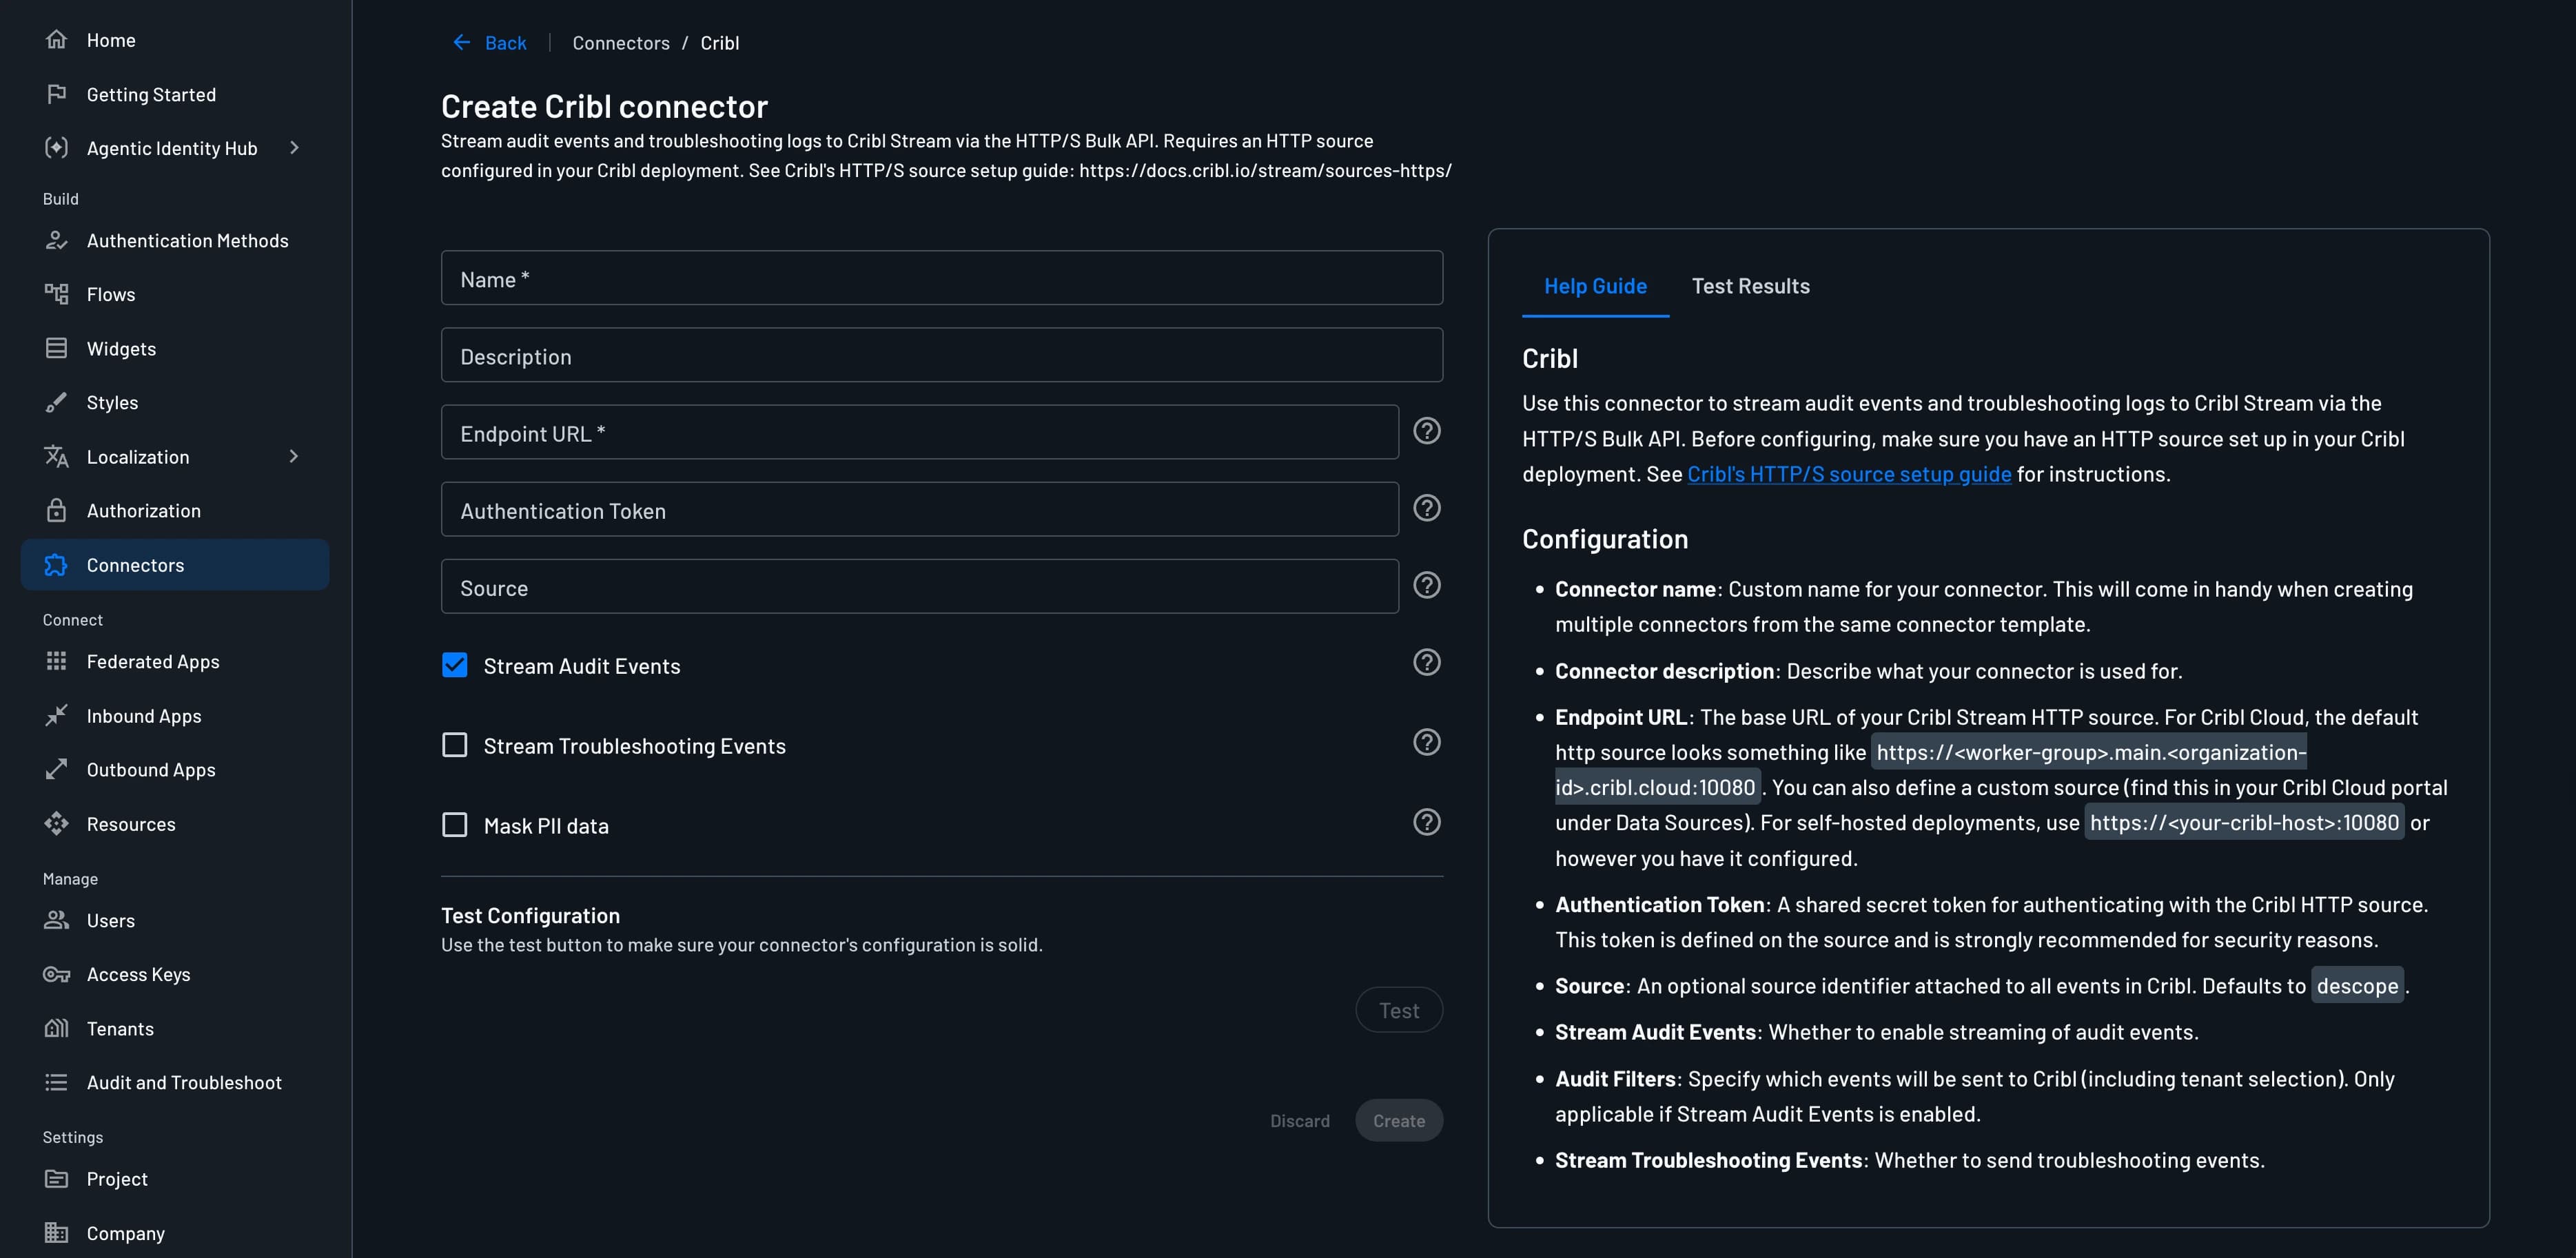Screen dimensions: 2576x1258
Task: Click the 'descope' default value code text
Action: click(x=2357, y=986)
